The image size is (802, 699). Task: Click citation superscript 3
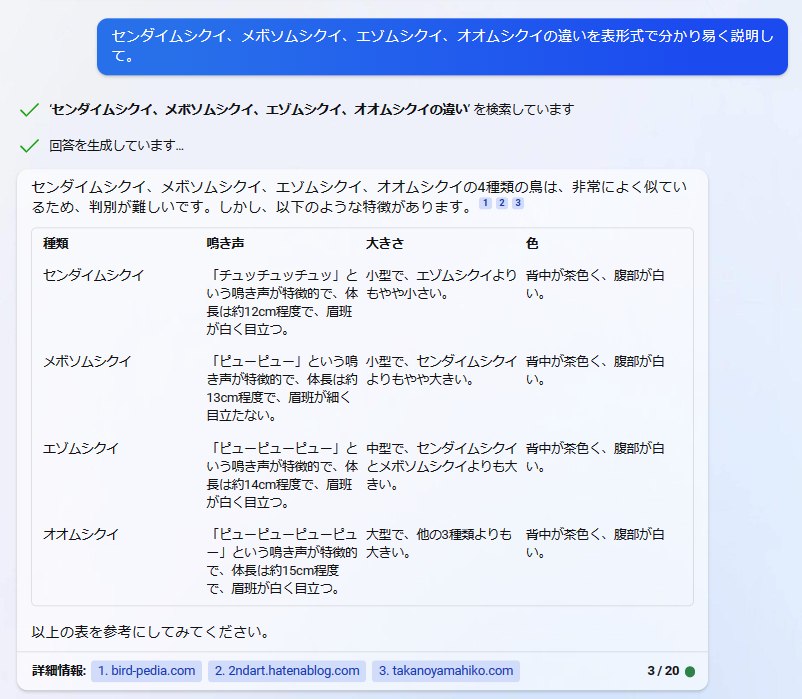click(x=518, y=203)
